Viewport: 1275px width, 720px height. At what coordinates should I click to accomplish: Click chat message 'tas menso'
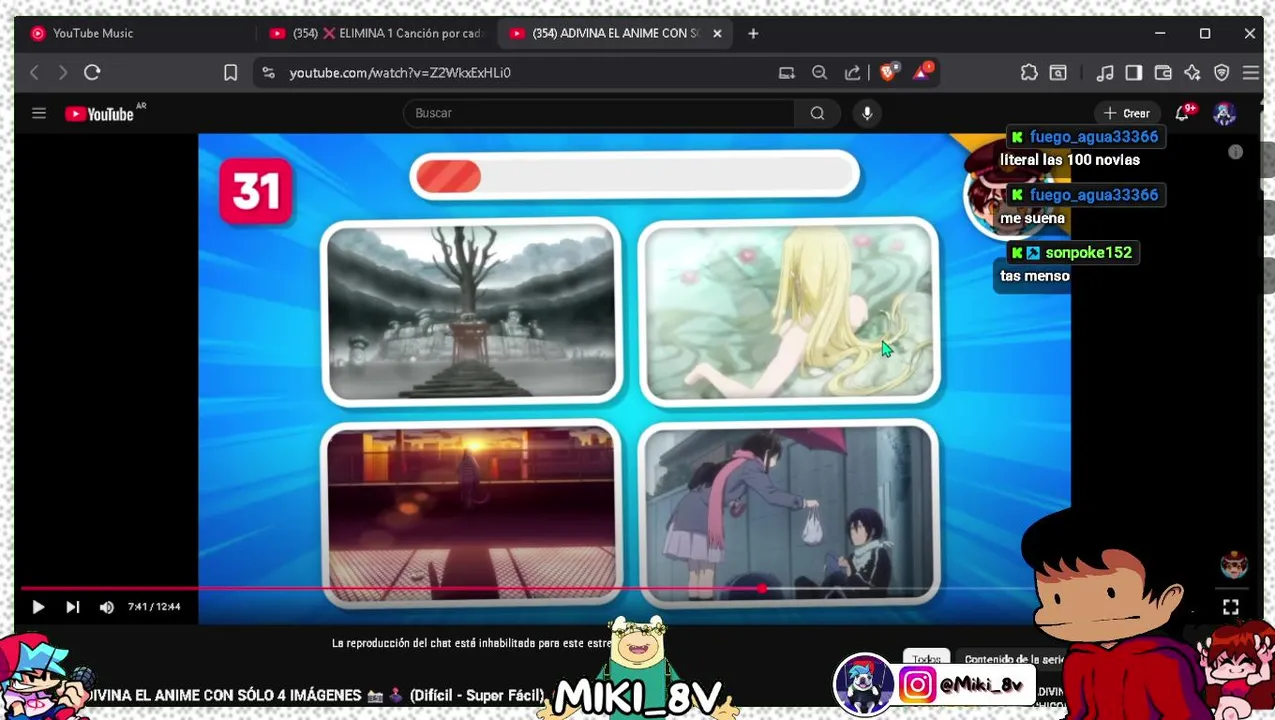click(x=1035, y=276)
